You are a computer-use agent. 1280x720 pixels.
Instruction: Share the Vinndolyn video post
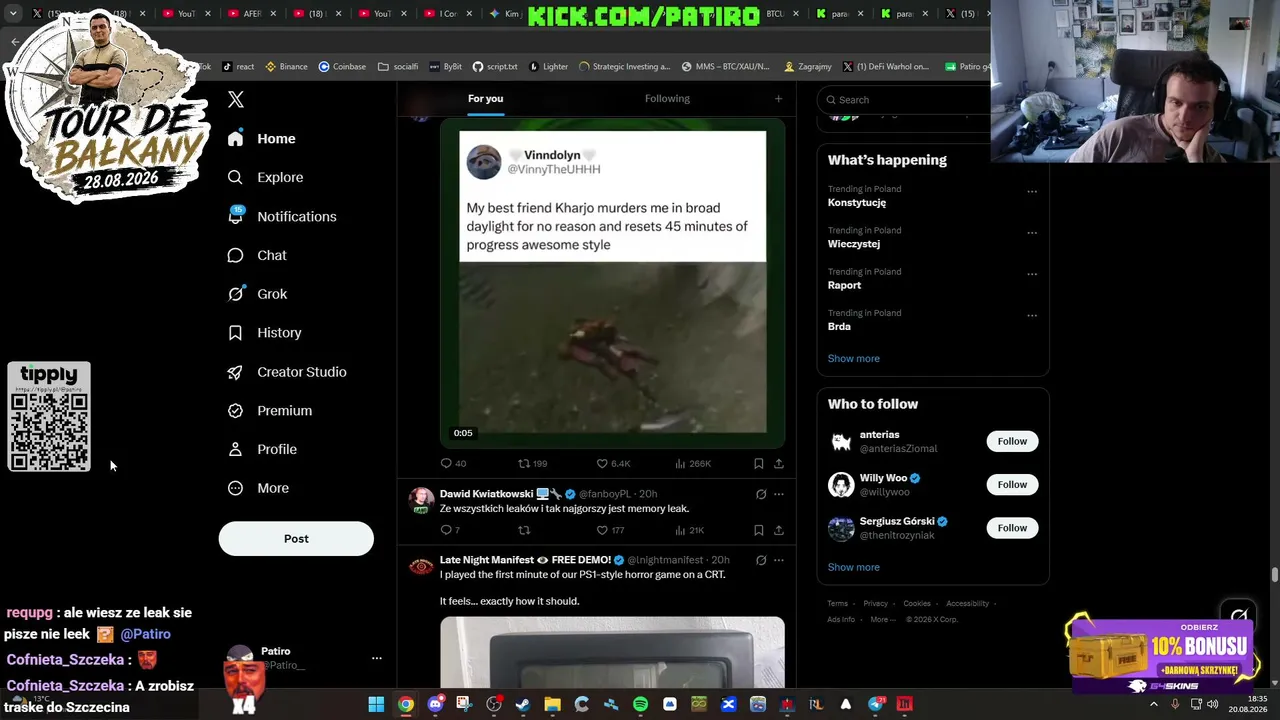(779, 463)
